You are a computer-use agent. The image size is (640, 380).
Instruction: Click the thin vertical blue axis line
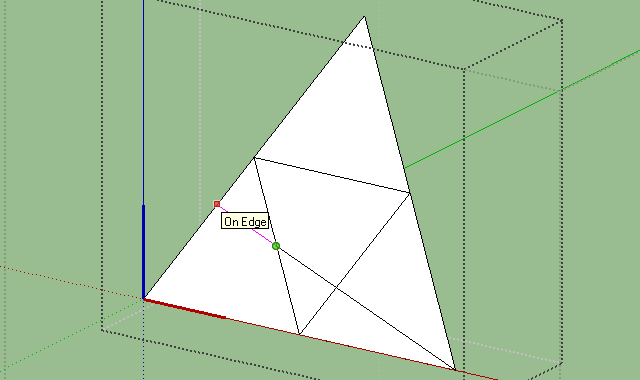pos(144,102)
